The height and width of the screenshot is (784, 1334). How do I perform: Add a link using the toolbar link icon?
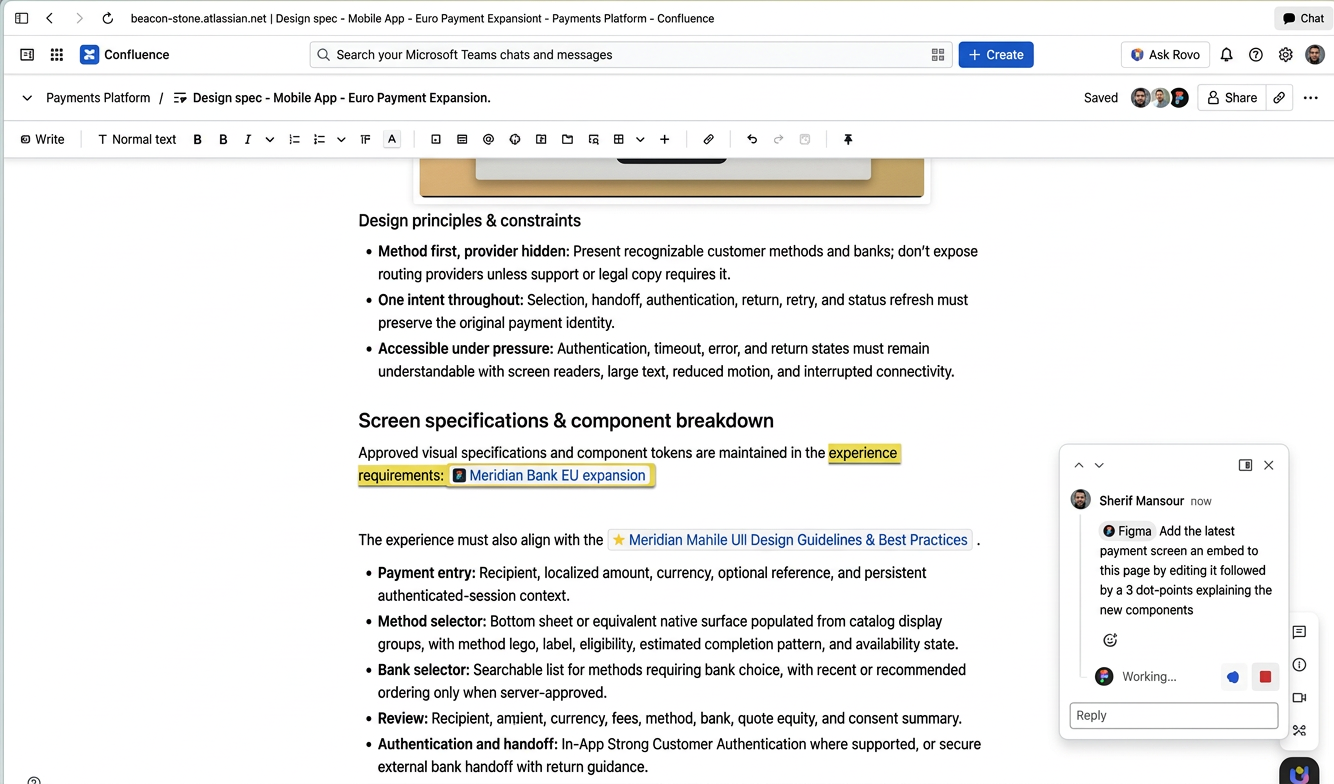coord(708,139)
